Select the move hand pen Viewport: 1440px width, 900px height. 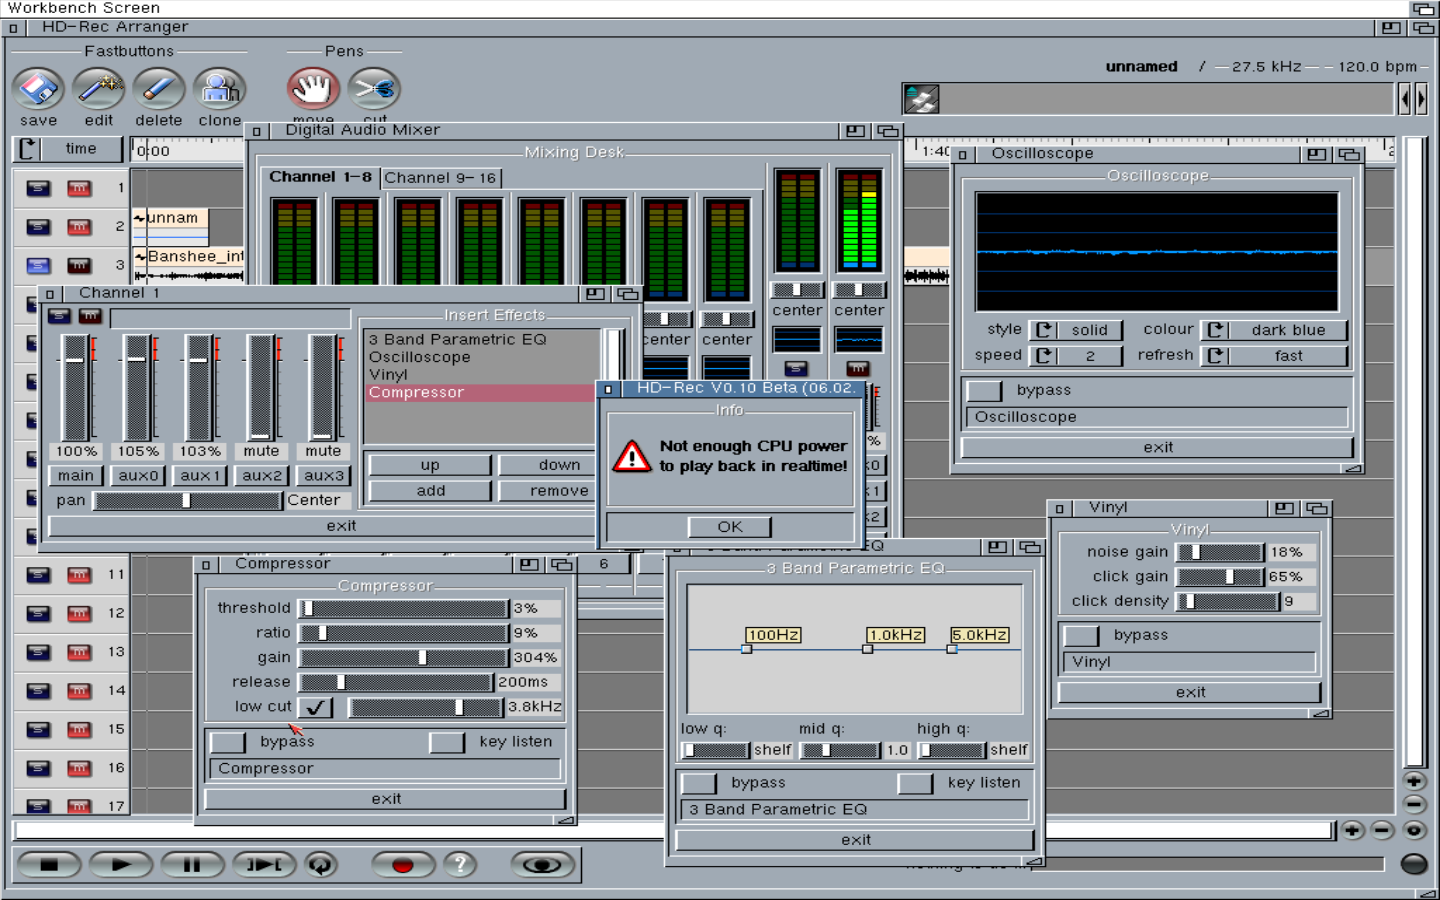(x=313, y=89)
